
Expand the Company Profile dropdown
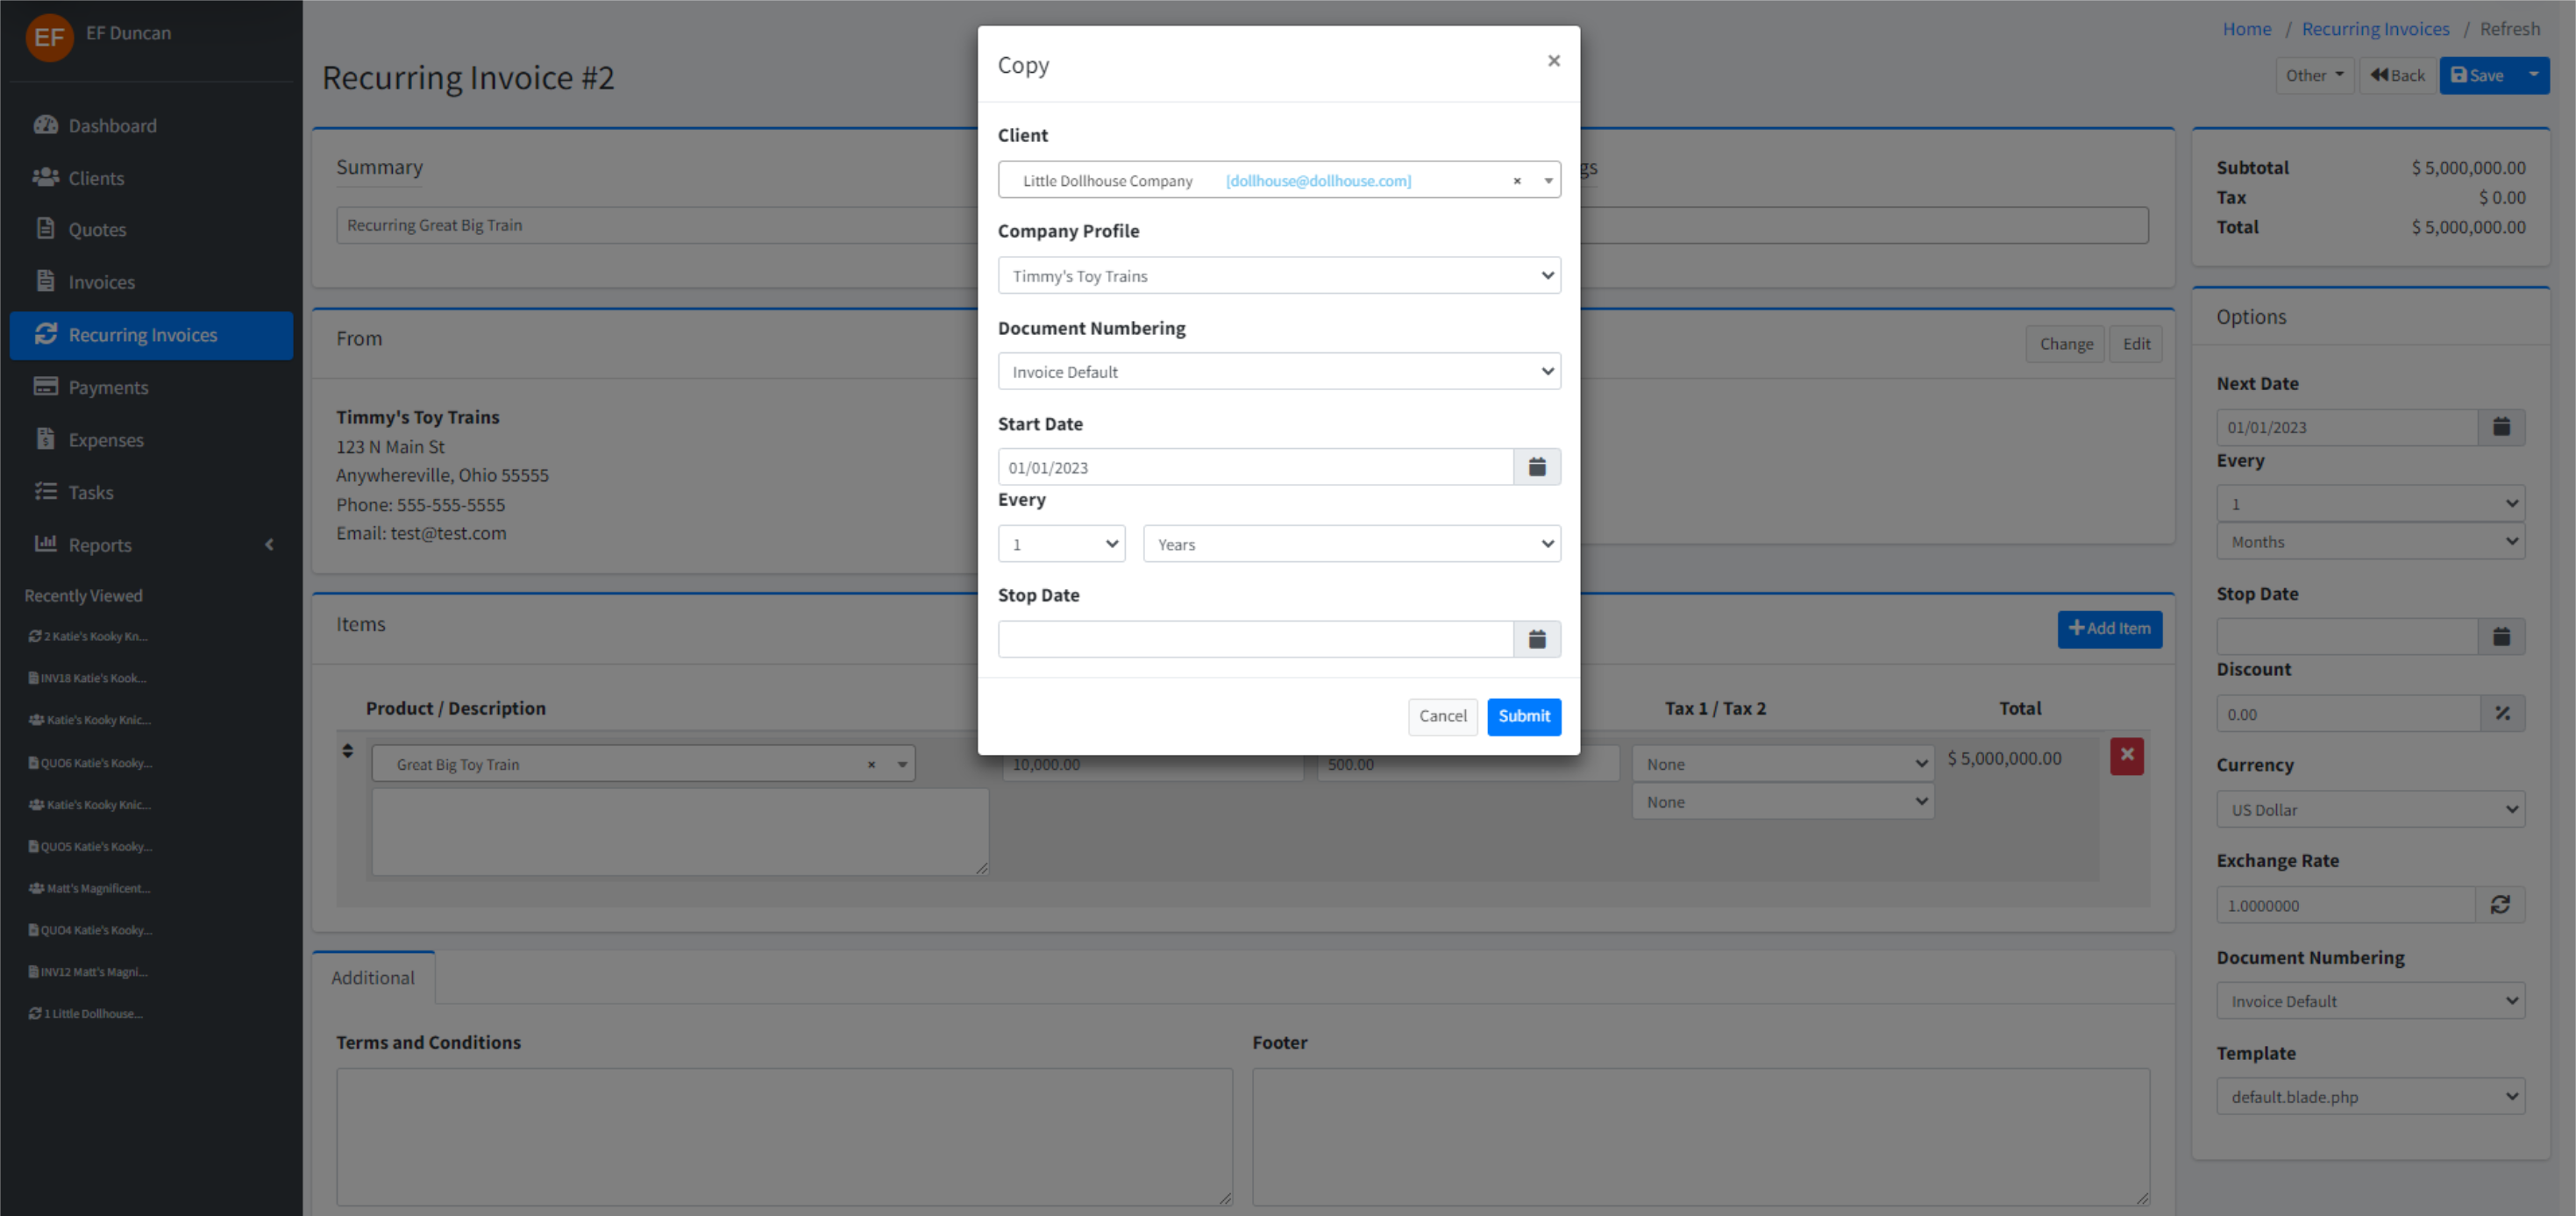(1278, 276)
